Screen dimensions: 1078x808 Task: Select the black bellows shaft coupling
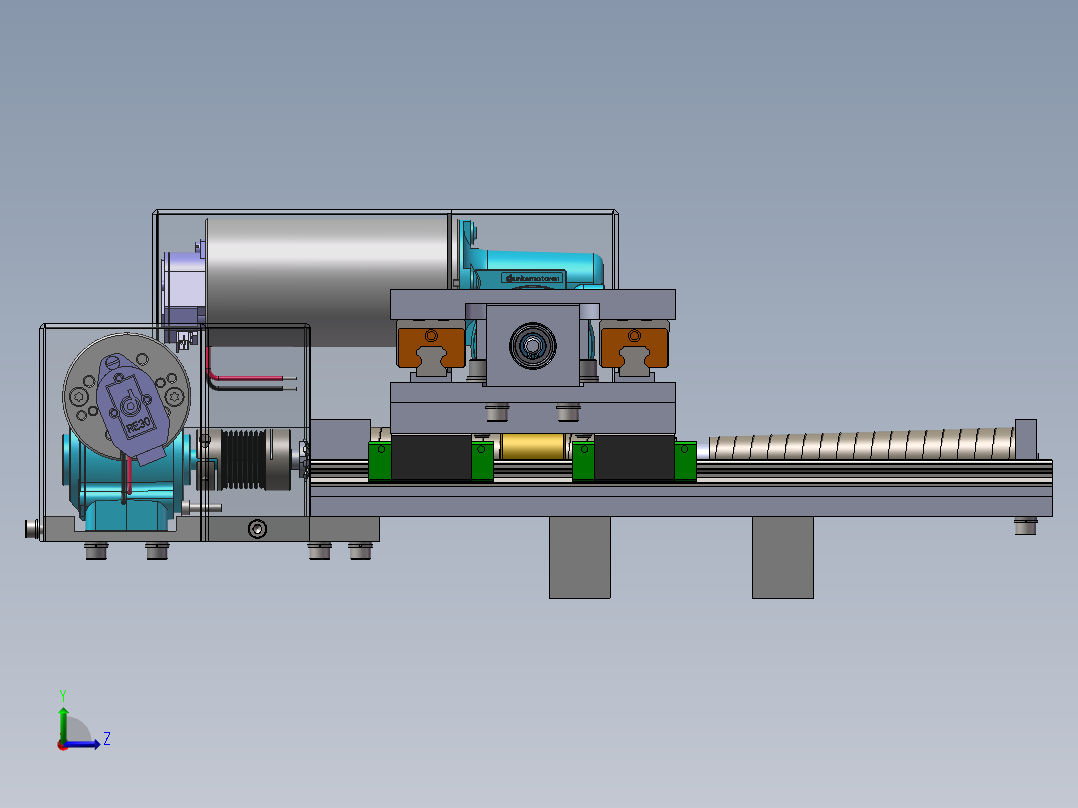pos(243,460)
